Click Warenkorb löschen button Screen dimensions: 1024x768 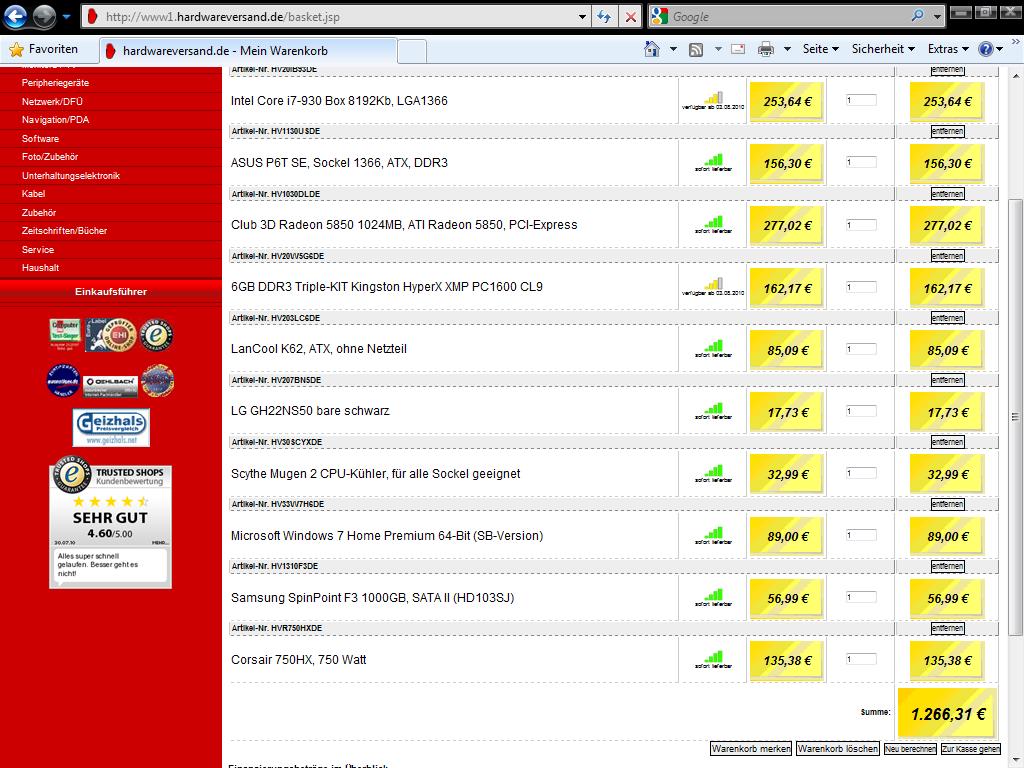point(838,749)
